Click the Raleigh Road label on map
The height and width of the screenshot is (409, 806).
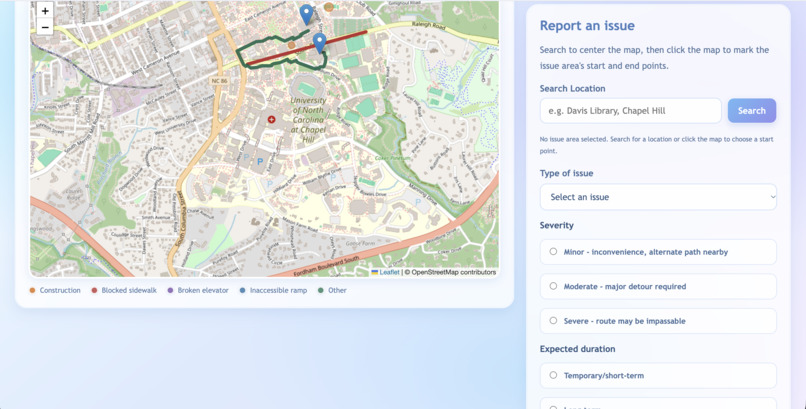[x=429, y=25]
